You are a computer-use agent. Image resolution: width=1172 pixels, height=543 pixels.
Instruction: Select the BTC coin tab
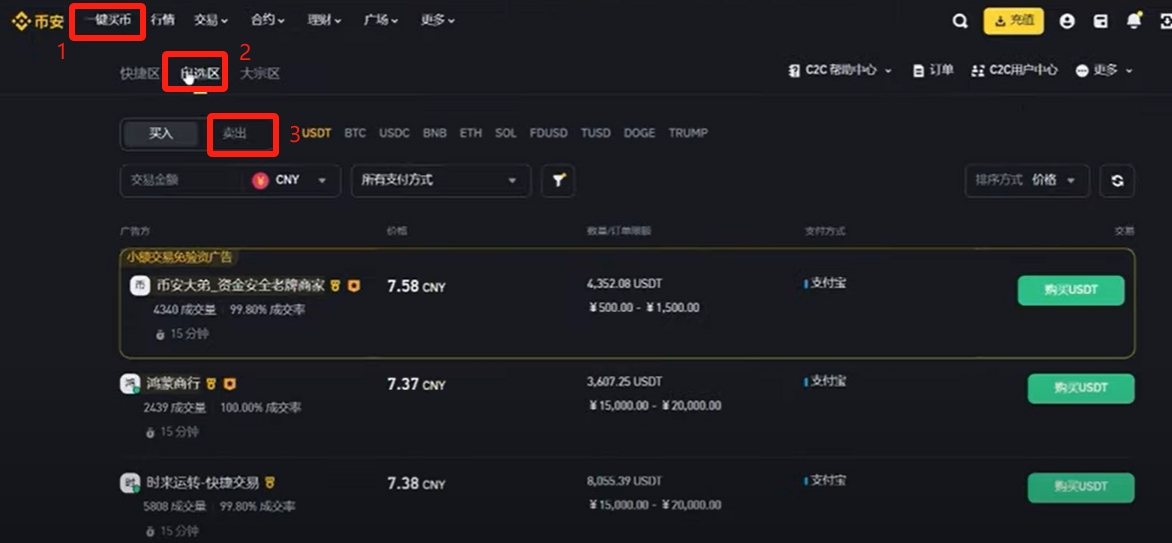[355, 133]
